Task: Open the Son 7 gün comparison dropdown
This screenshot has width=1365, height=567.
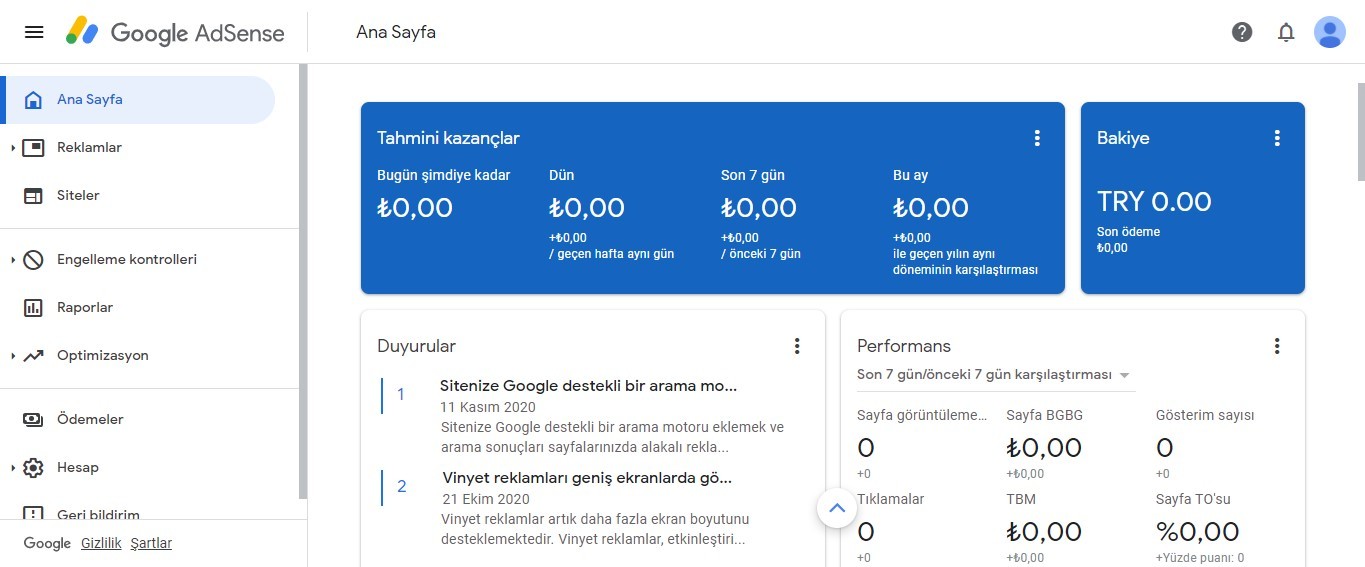Action: pos(994,375)
